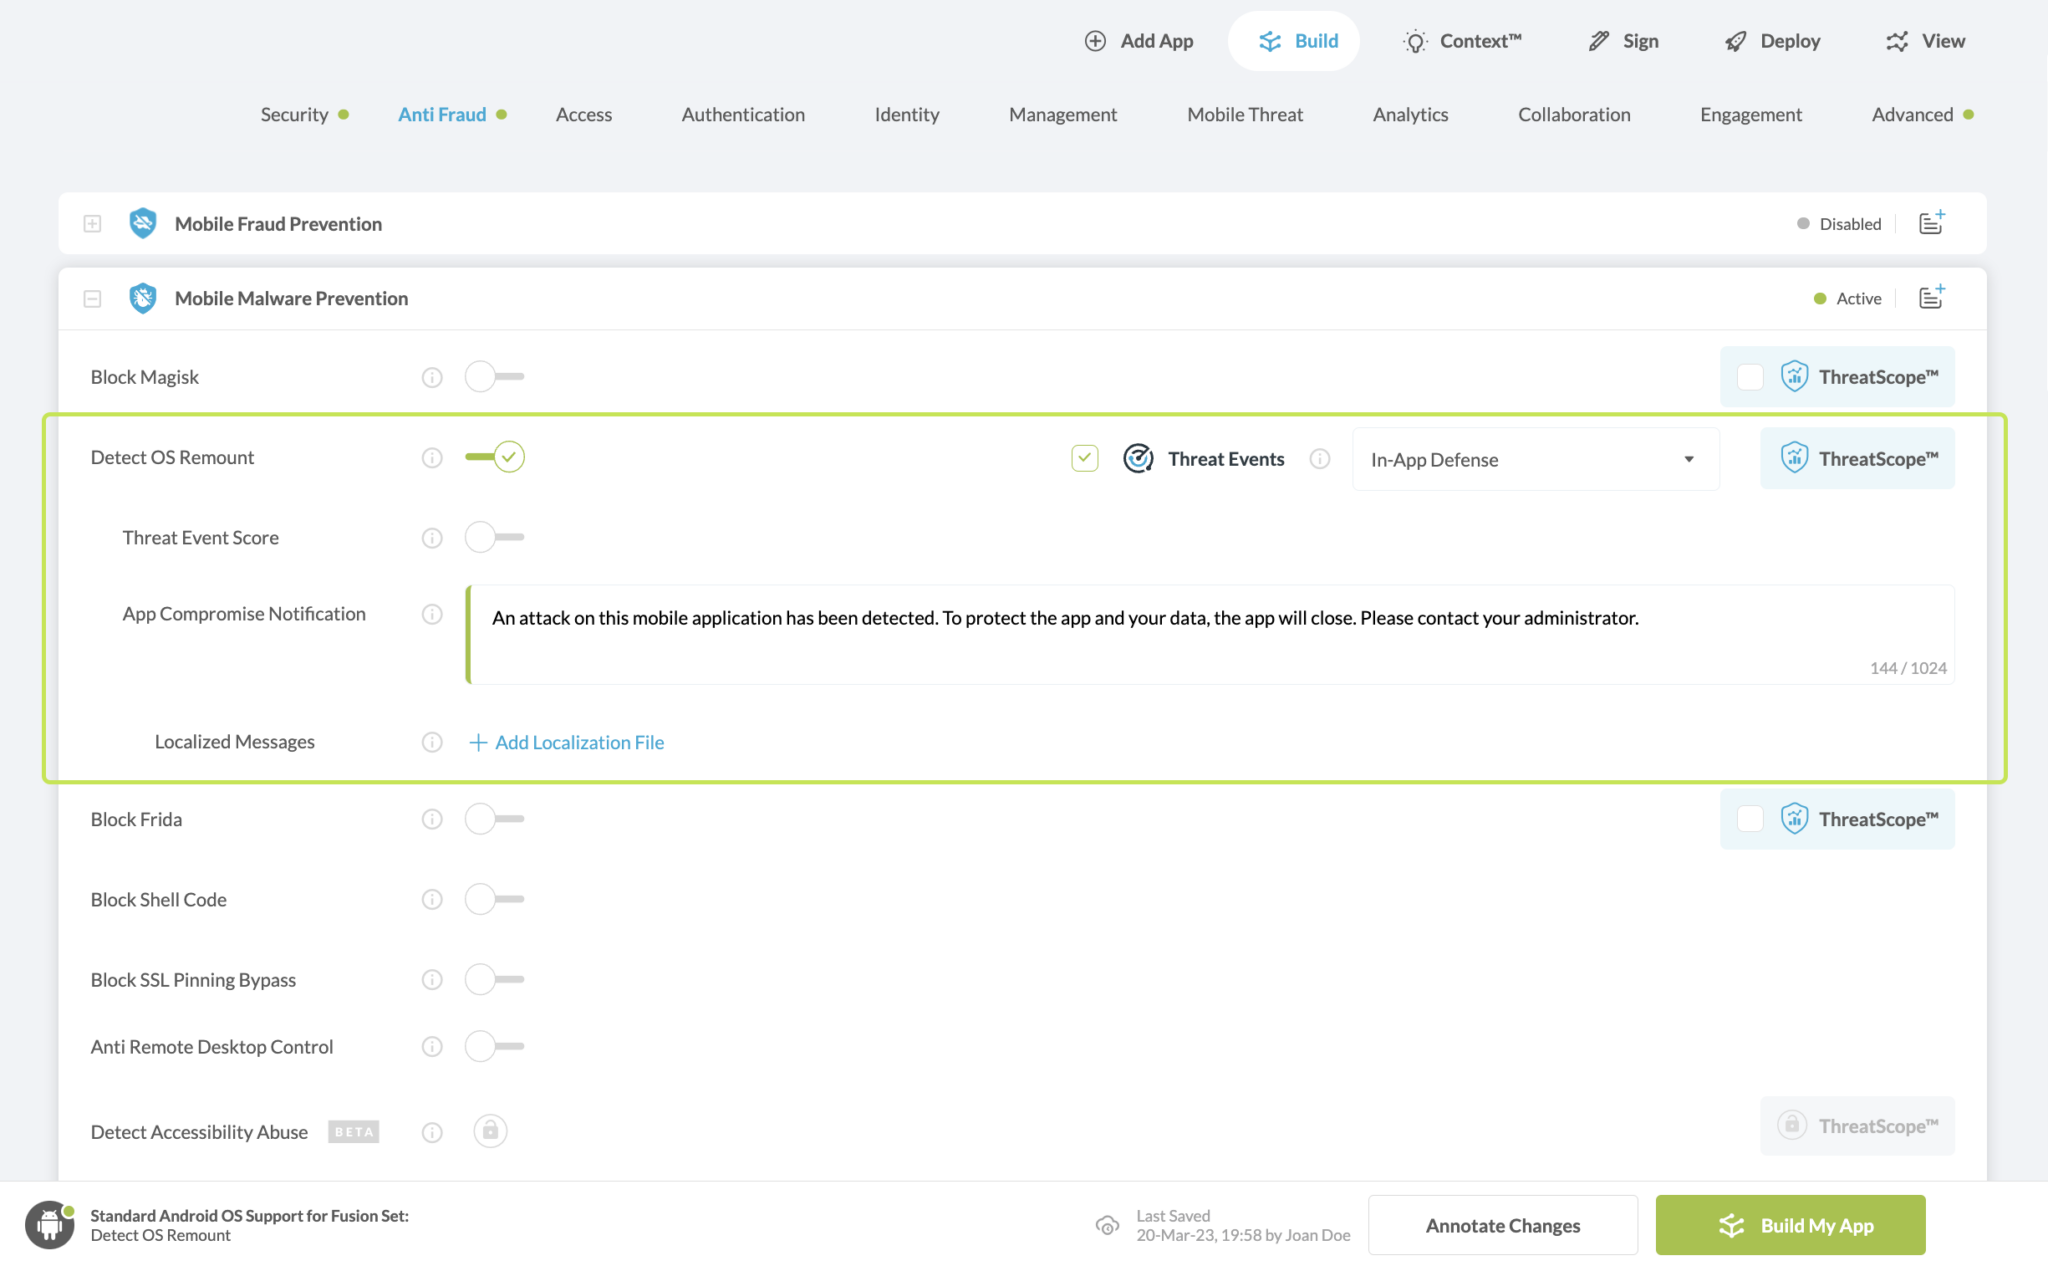This screenshot has width=2048, height=1266.
Task: Click the info icon next to Localized Messages
Action: 432,742
